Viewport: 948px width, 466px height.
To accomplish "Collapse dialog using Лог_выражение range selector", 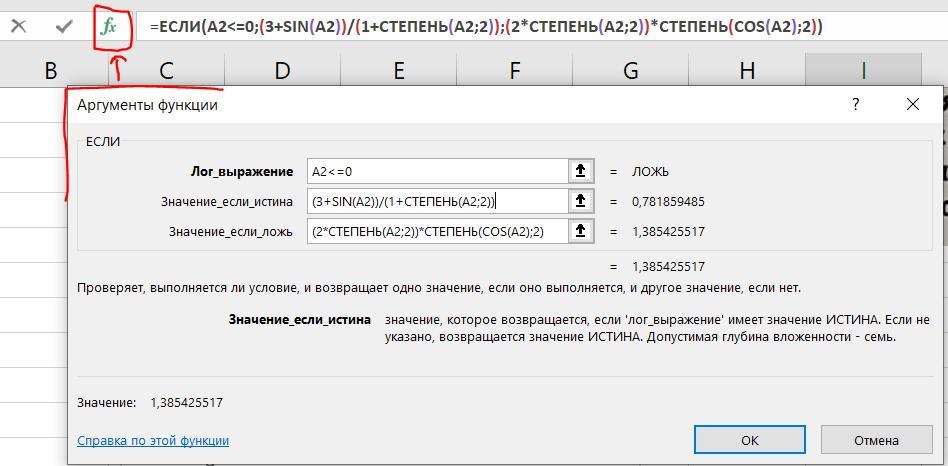I will (580, 171).
